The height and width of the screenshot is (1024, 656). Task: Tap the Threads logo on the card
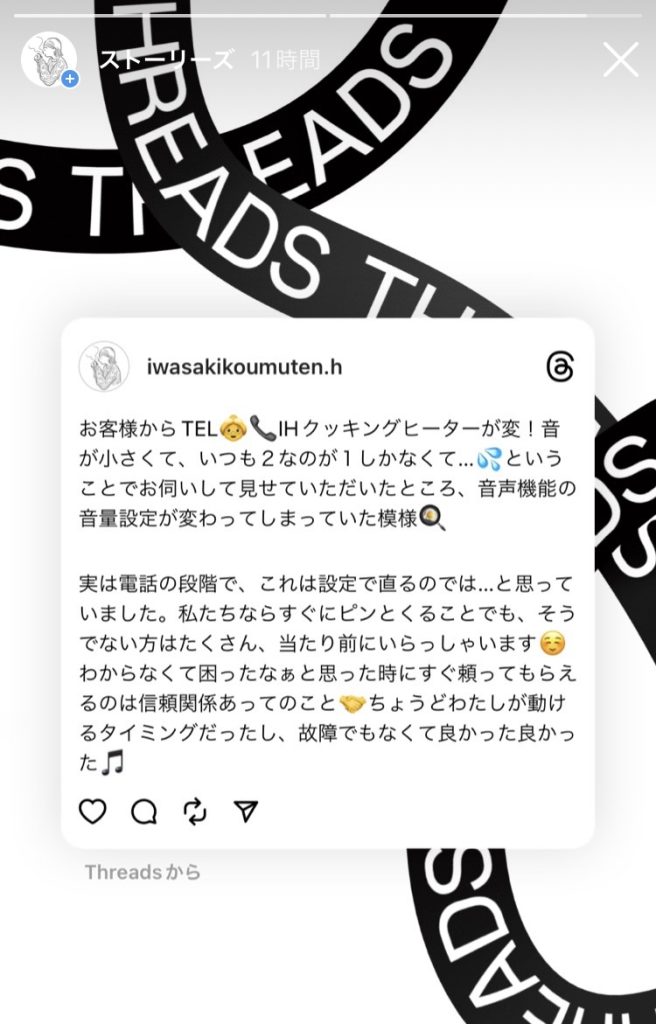[560, 367]
